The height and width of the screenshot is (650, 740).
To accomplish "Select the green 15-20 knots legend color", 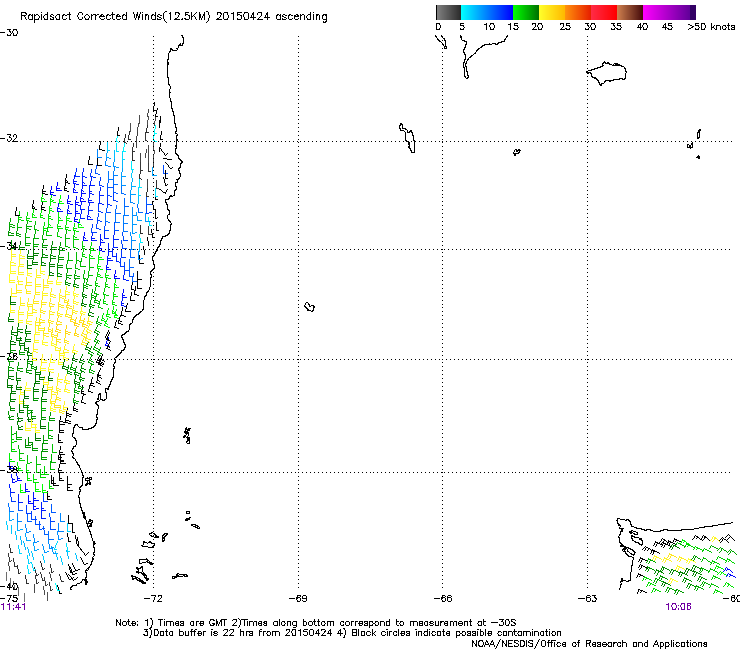I will pyautogui.click(x=526, y=12).
